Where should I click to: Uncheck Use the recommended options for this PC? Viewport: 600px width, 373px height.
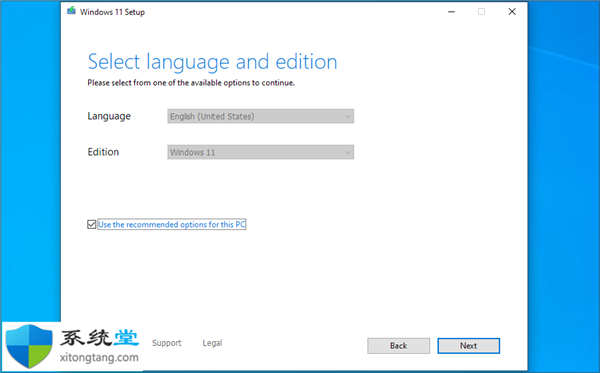pyautogui.click(x=91, y=224)
